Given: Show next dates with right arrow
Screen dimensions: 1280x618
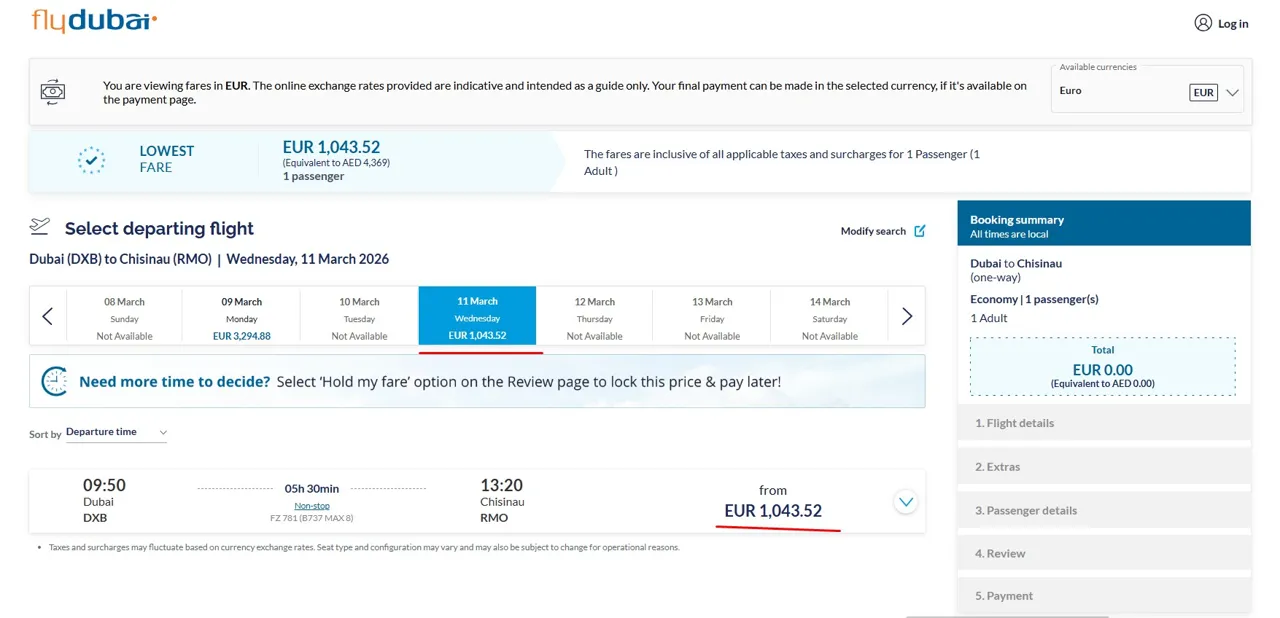Looking at the screenshot, I should [907, 316].
